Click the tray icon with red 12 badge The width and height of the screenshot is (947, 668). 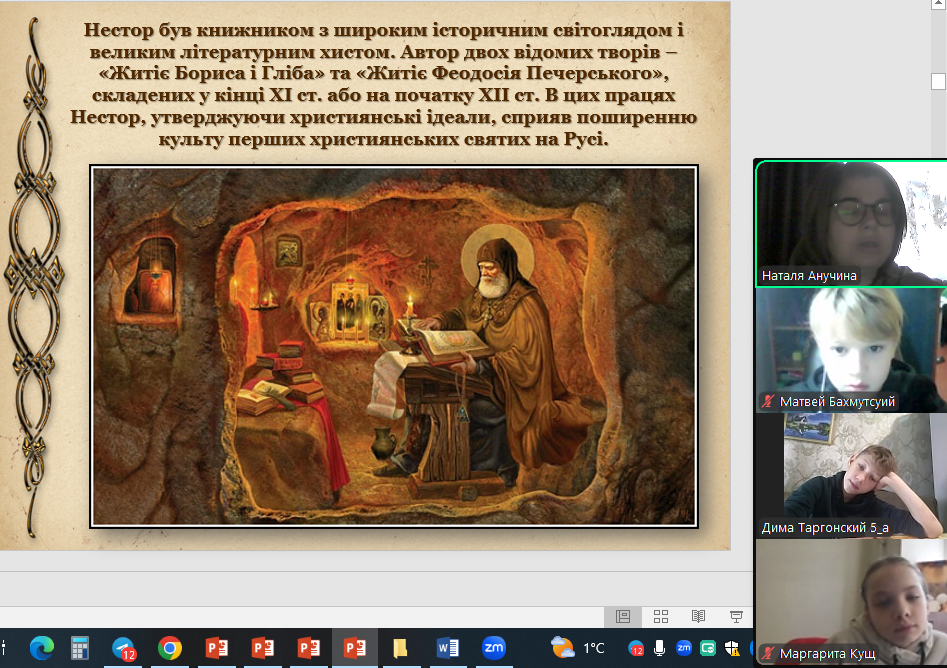click(635, 648)
